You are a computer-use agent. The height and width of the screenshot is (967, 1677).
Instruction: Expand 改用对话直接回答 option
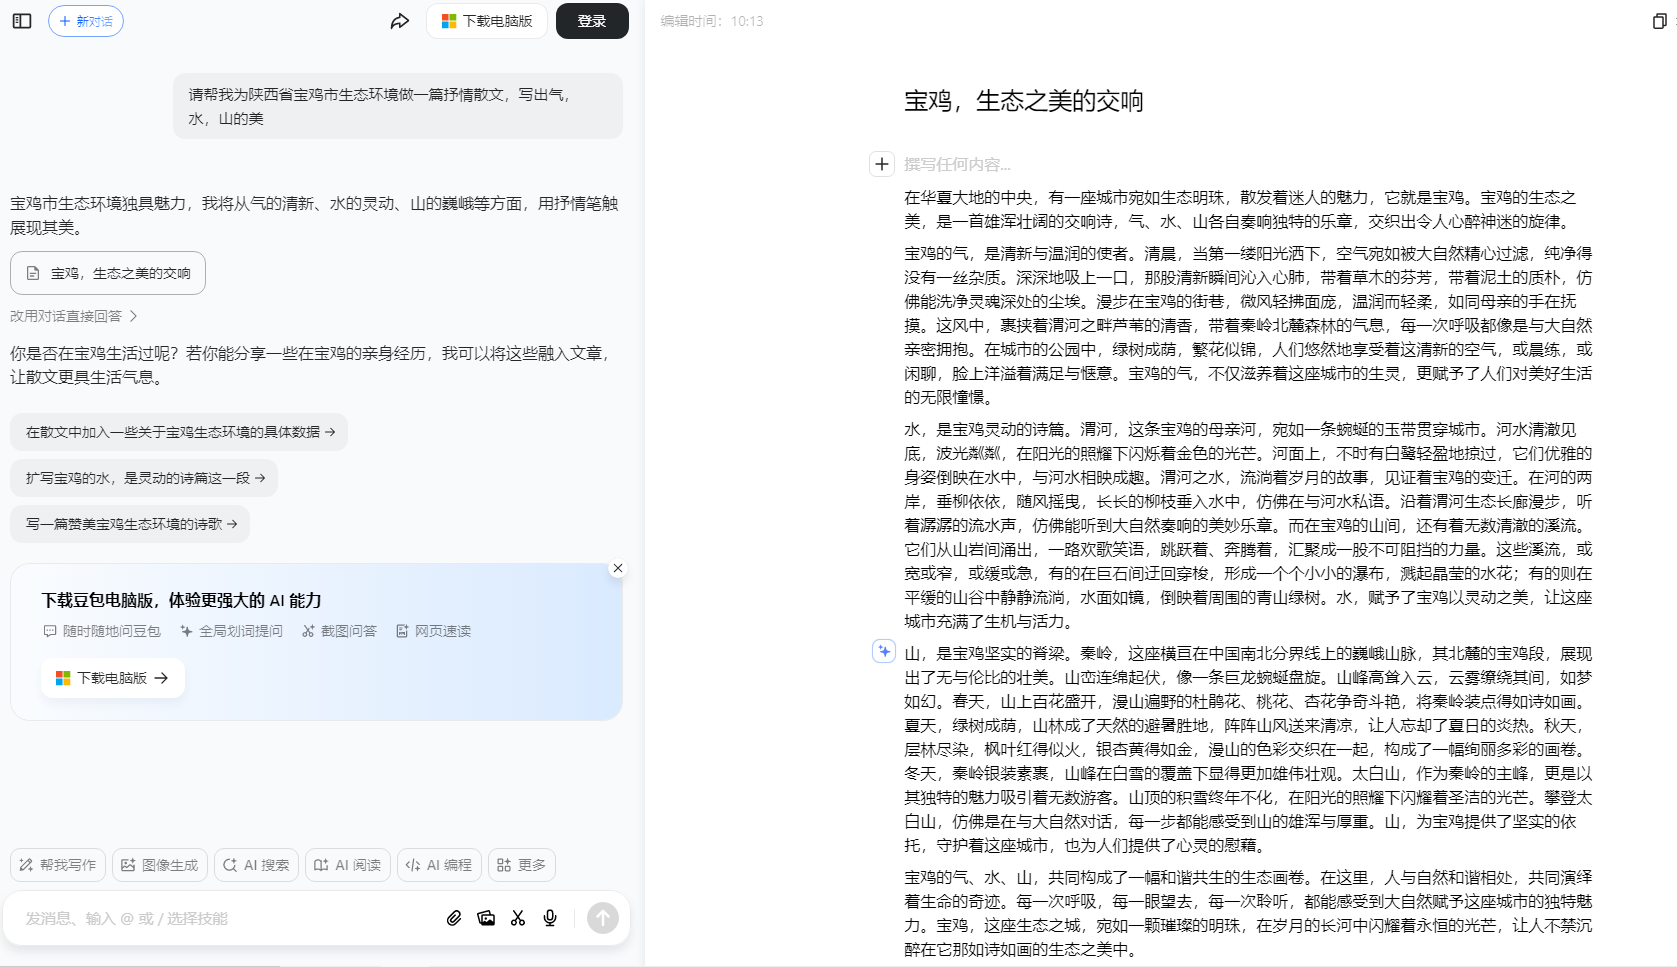[x=74, y=316]
